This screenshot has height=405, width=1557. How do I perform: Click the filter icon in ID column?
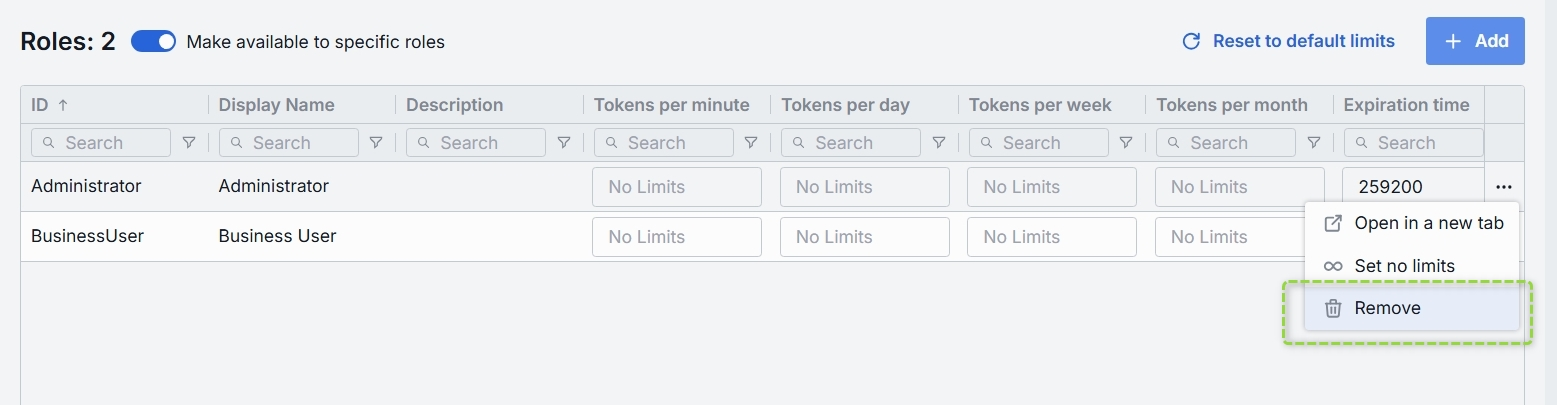point(188,143)
